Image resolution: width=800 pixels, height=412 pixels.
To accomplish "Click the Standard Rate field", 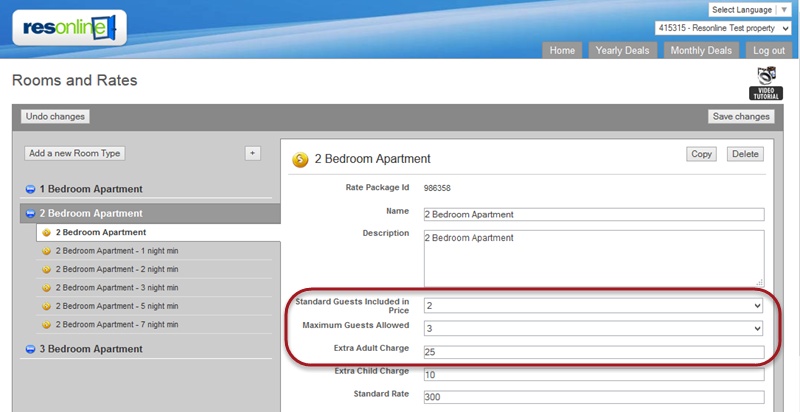I will point(594,397).
